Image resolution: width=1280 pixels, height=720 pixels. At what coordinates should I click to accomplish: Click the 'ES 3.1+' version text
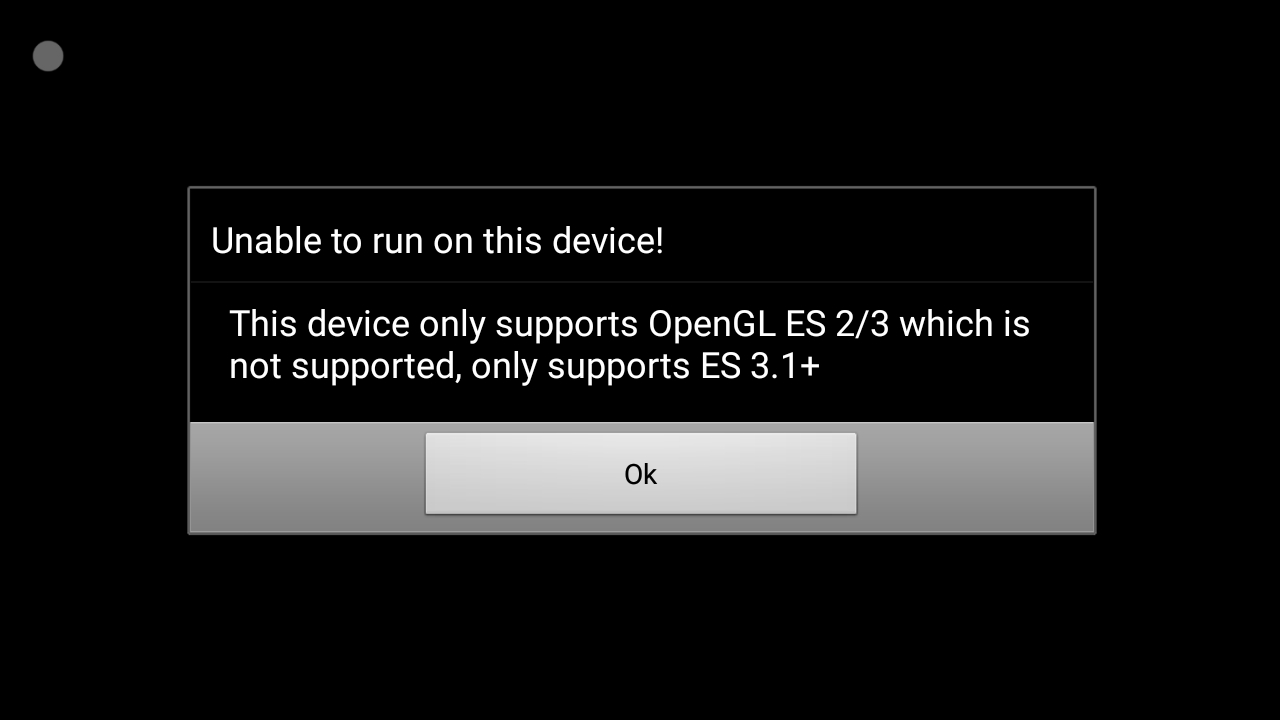(756, 367)
